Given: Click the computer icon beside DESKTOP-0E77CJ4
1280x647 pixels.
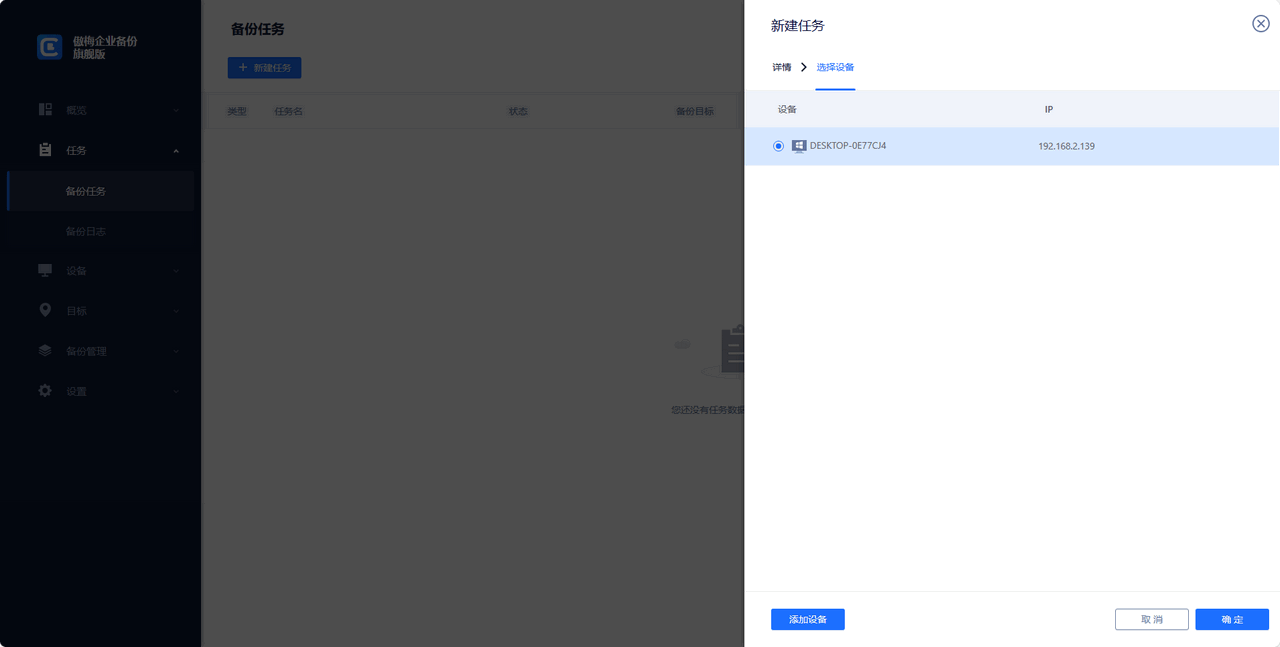Looking at the screenshot, I should coord(798,146).
